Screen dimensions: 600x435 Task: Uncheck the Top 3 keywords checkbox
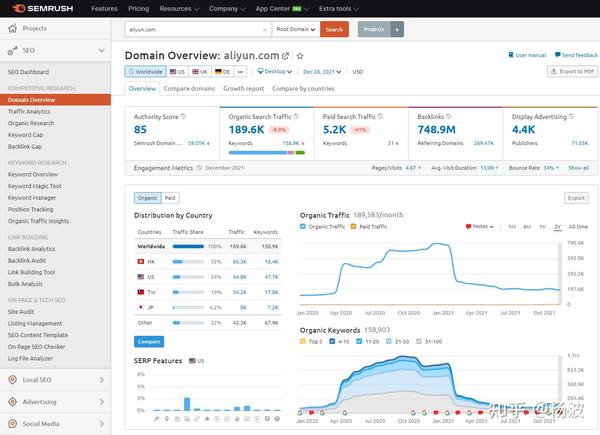click(303, 341)
